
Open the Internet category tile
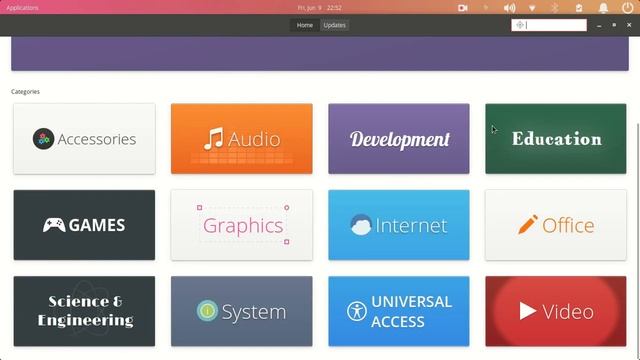[x=399, y=225]
